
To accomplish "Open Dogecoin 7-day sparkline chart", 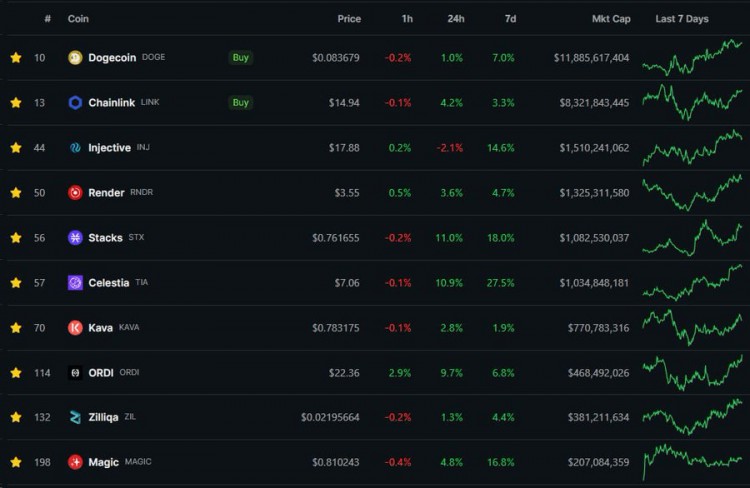I will tap(692, 58).
